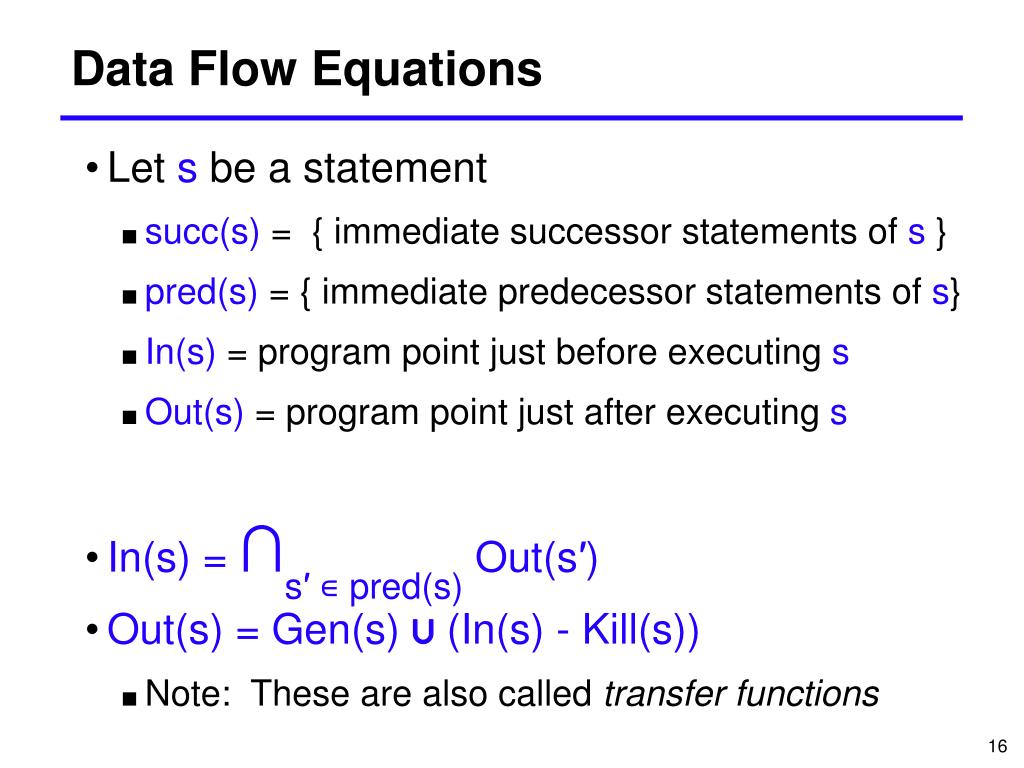
Task: Click the union symbol after Gen(s)
Action: pyautogui.click(x=423, y=632)
